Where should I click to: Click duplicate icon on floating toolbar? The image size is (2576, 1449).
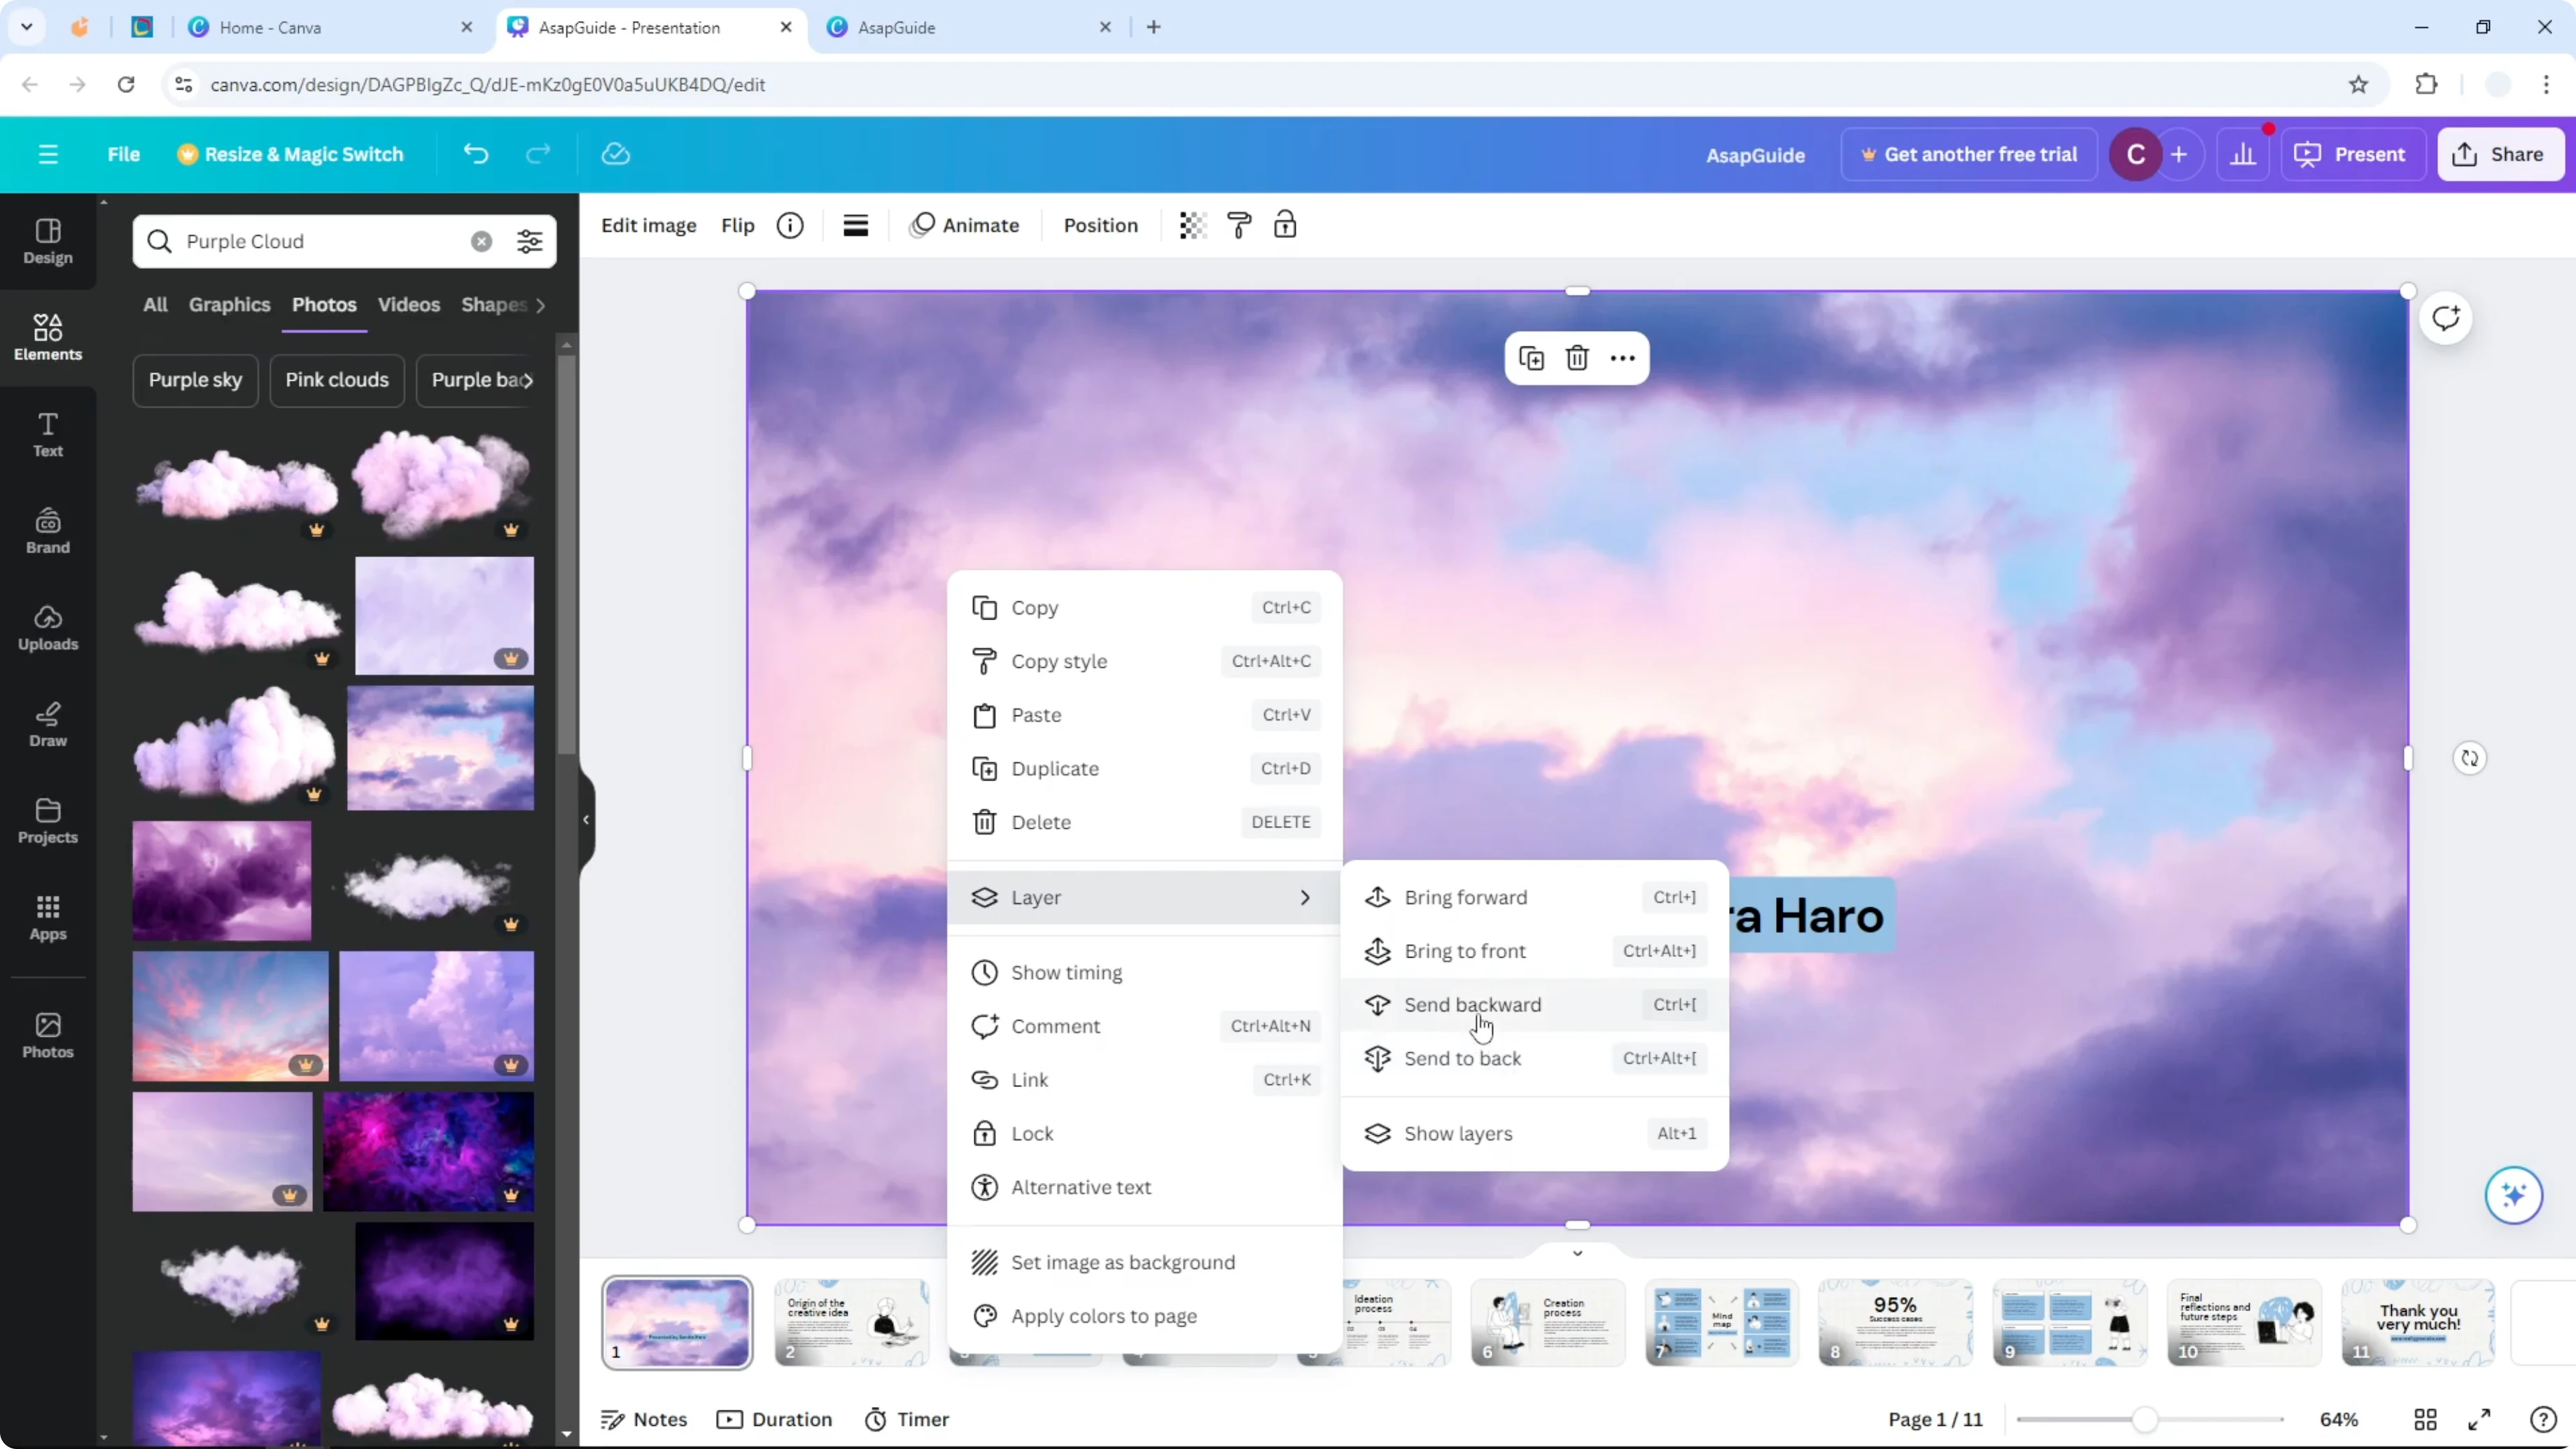1531,358
